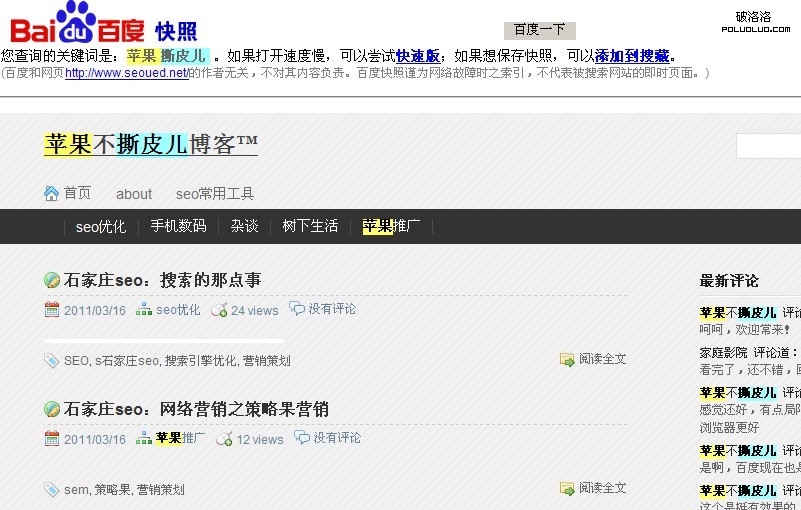
Task: Open post 石家庄seo：搜索的那点事
Action: point(162,280)
